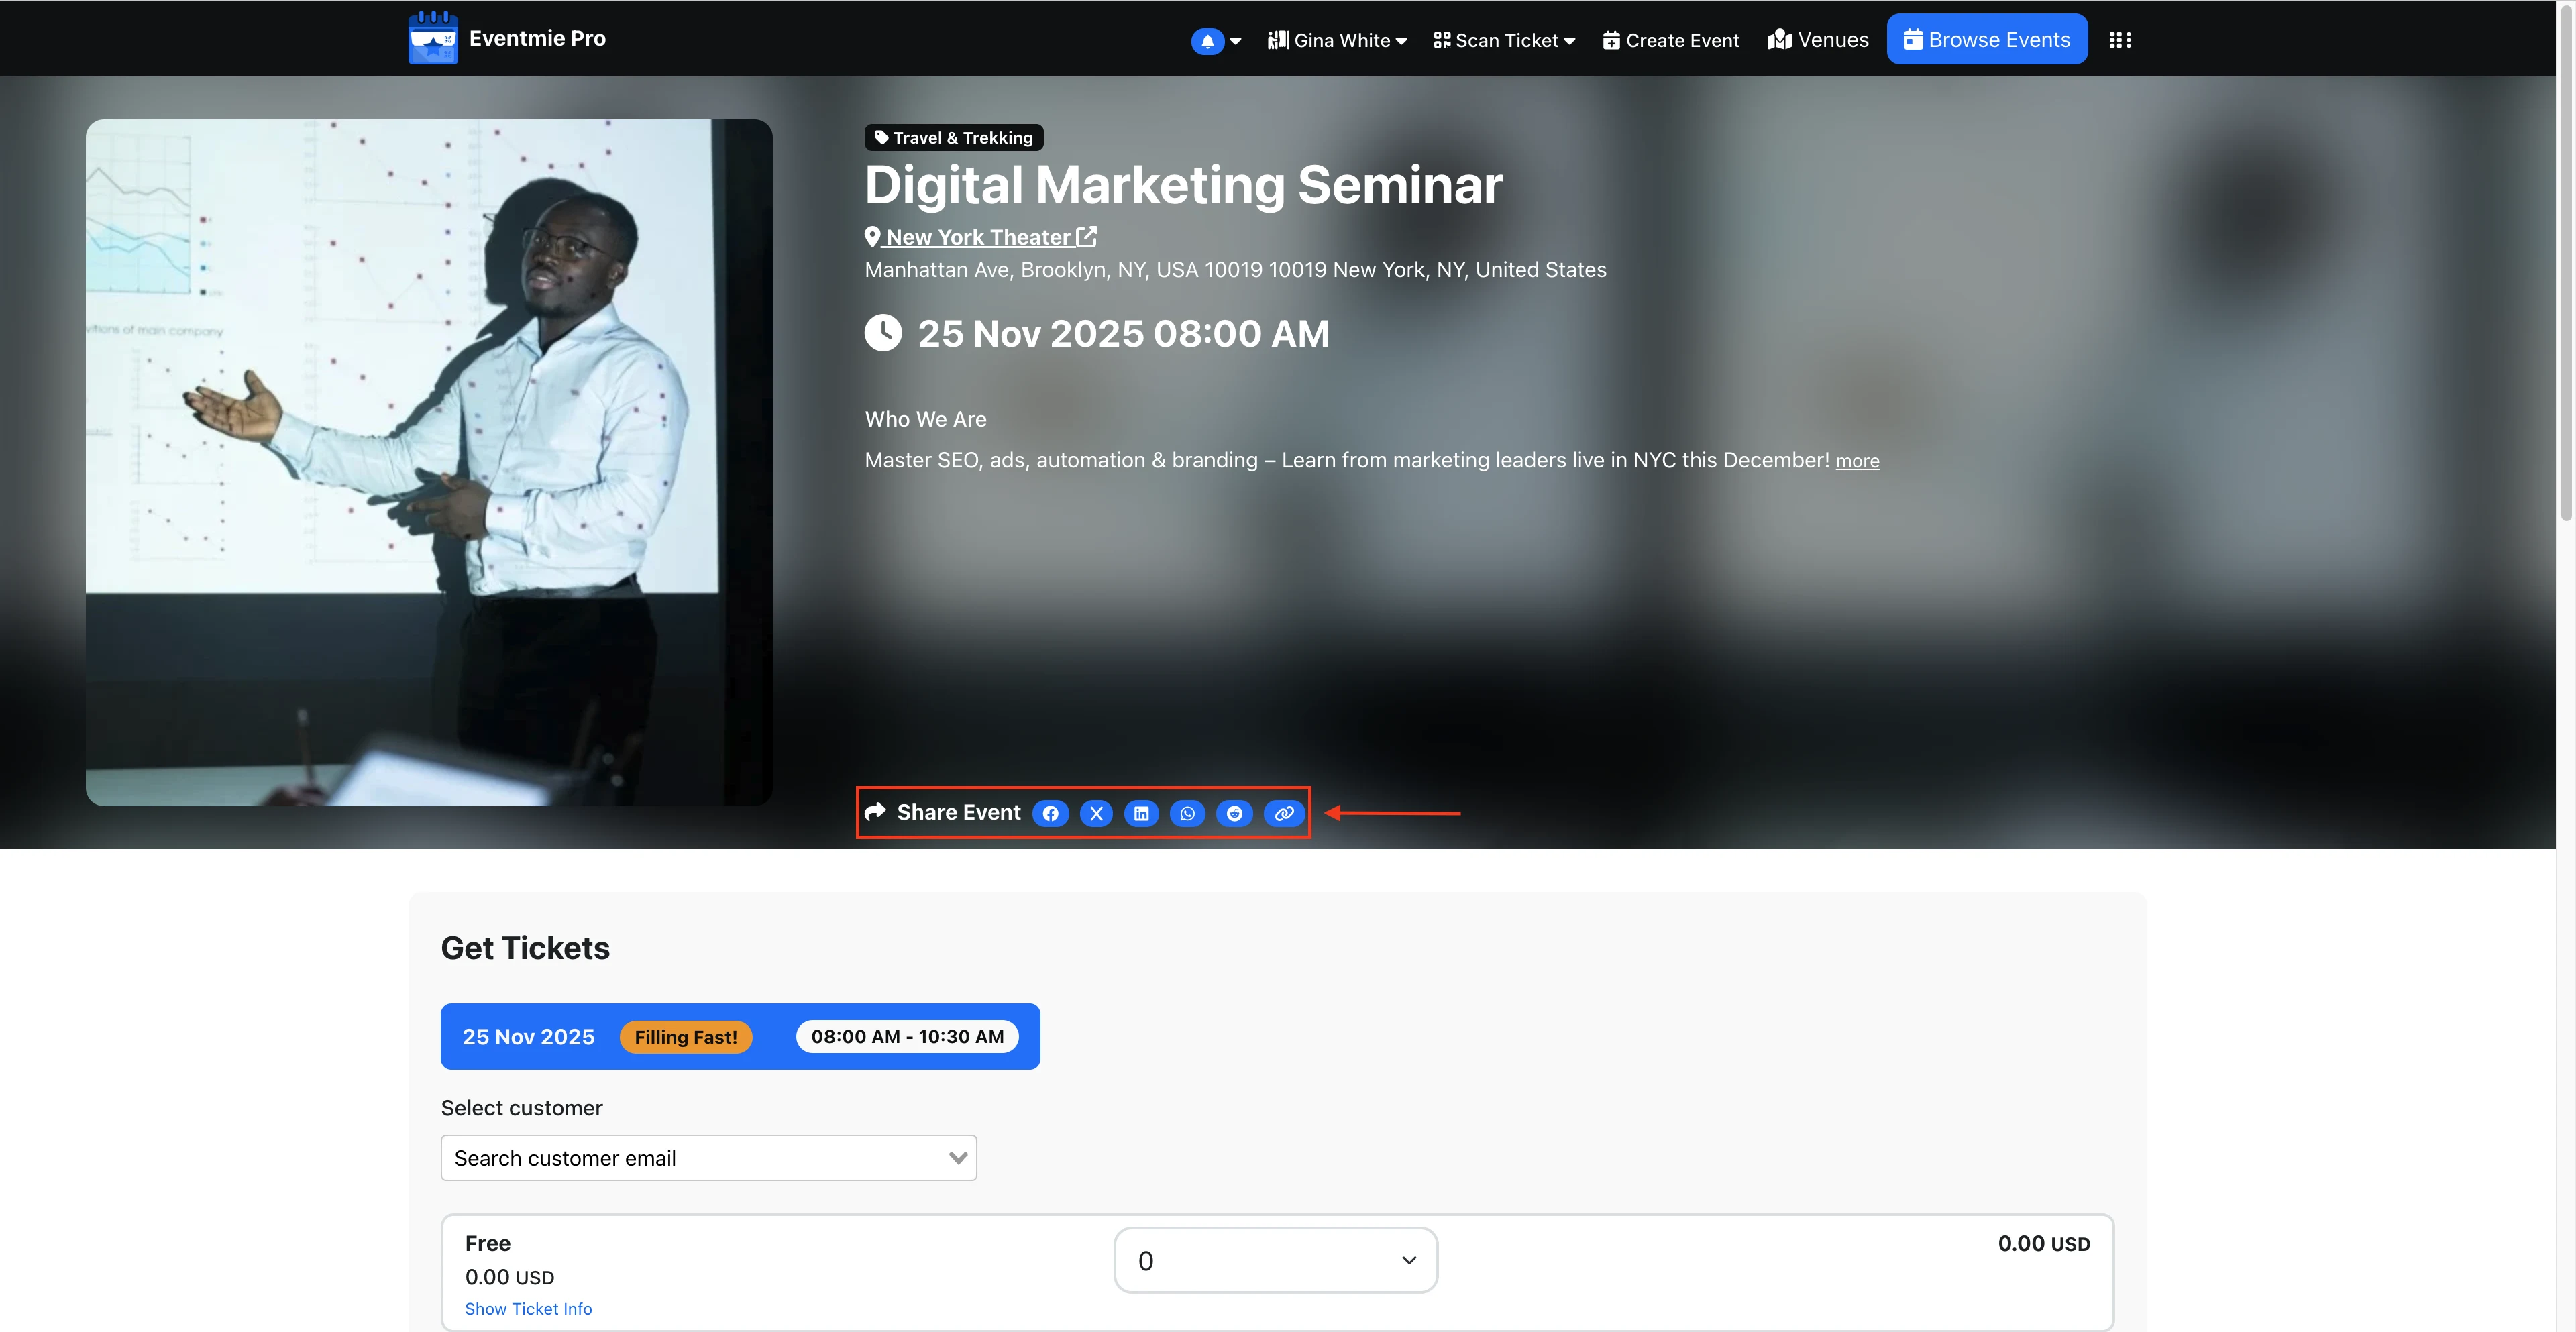The width and height of the screenshot is (2576, 1332).
Task: Click the Who We Are heading
Action: pos(925,419)
